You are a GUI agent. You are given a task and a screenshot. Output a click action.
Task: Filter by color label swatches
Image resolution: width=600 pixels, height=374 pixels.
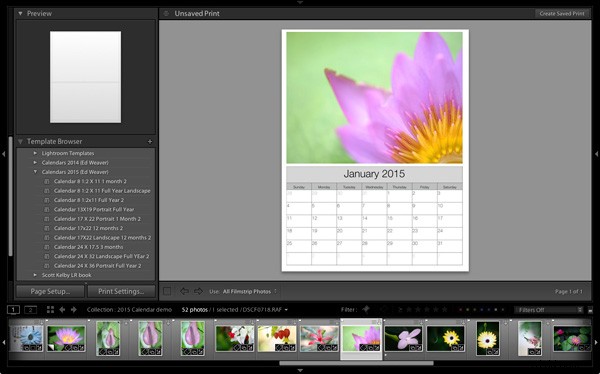pyautogui.click(x=482, y=310)
